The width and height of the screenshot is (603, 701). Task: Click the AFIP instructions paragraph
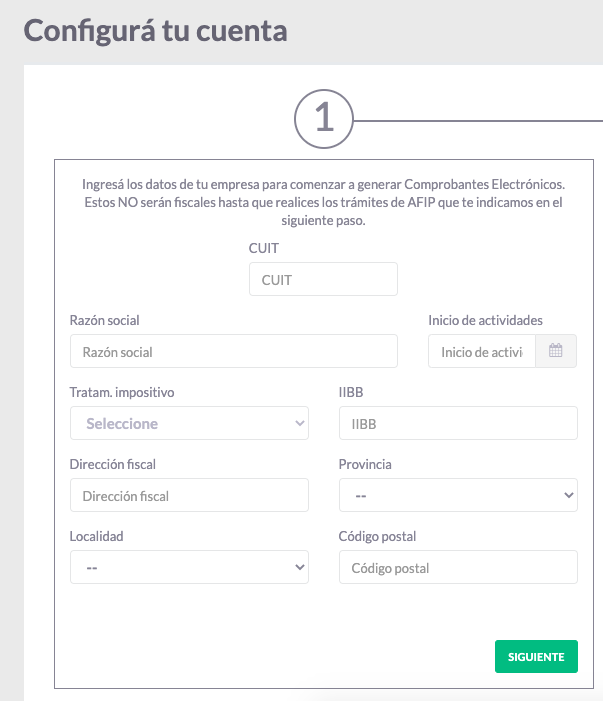[323, 202]
